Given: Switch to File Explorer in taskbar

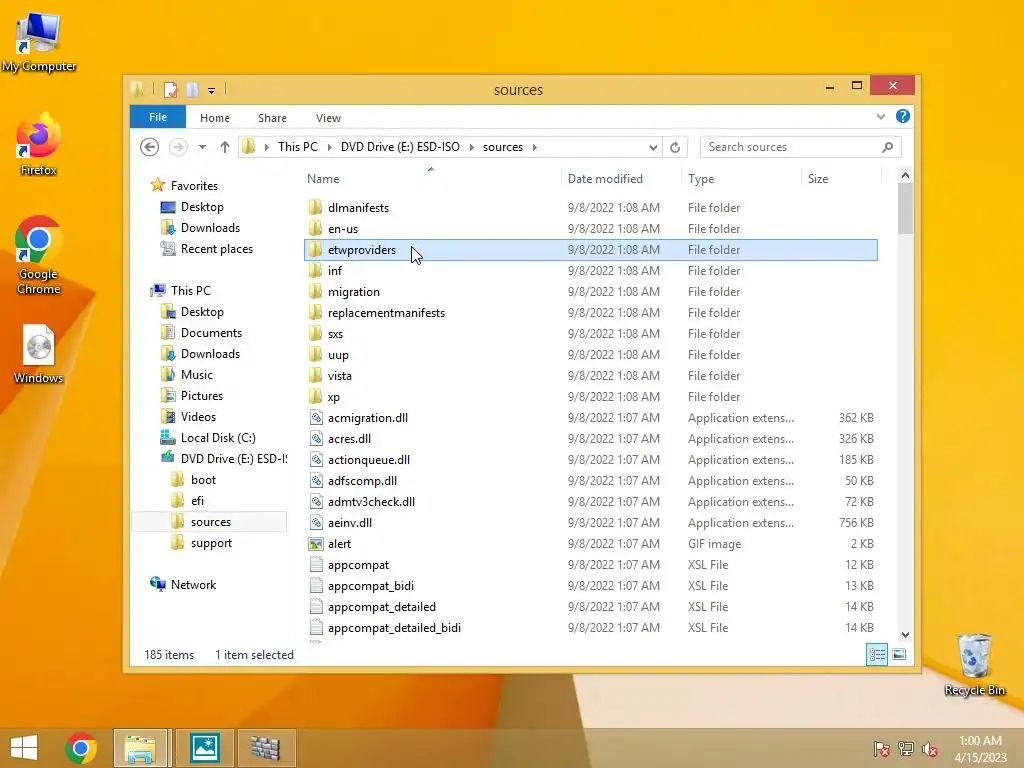Looking at the screenshot, I should click(141, 748).
